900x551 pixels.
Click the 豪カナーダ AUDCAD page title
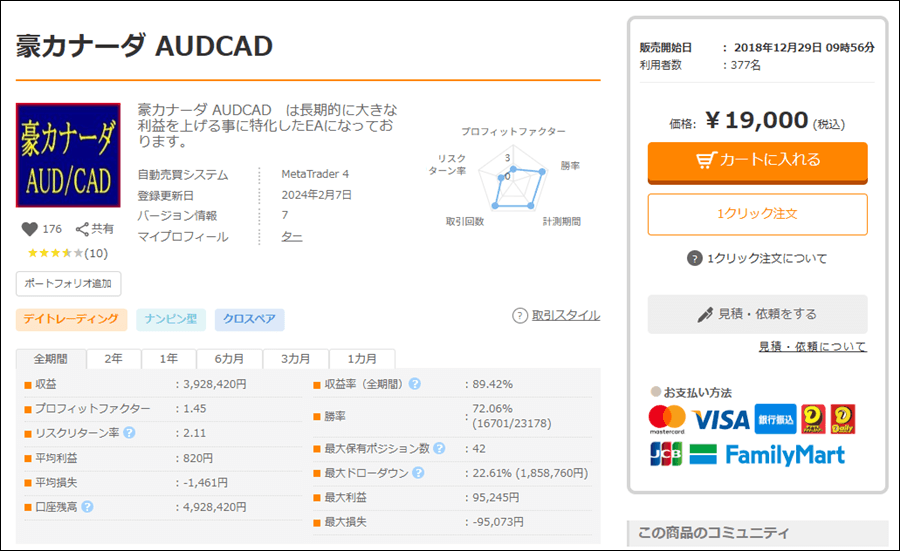[x=144, y=46]
